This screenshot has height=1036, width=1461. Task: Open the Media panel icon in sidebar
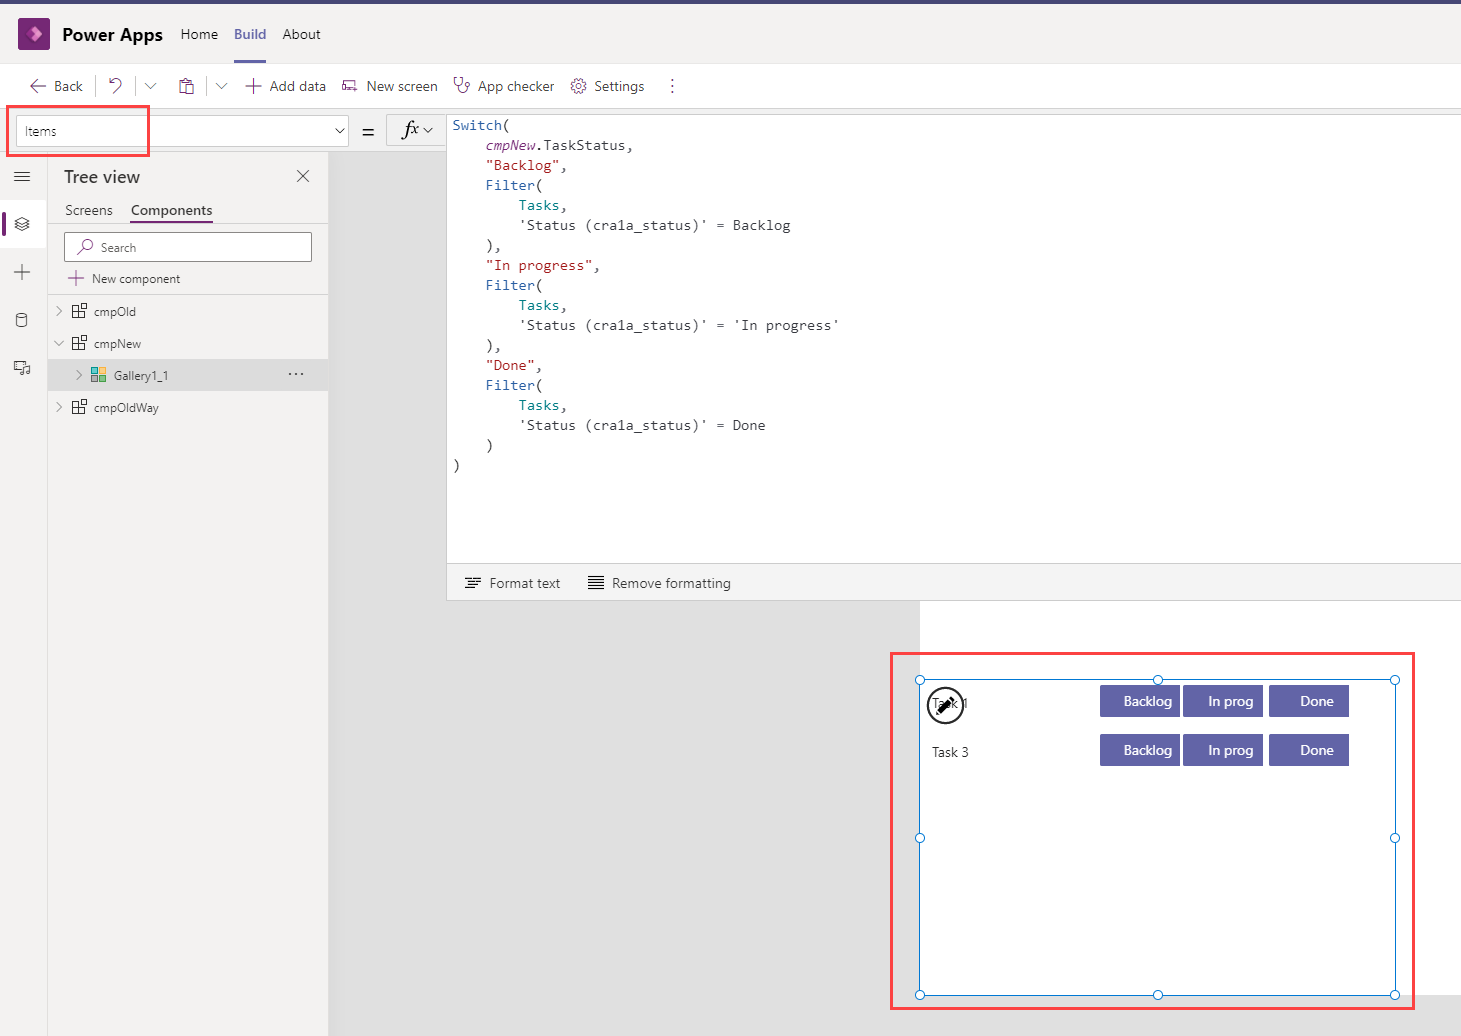click(x=22, y=368)
